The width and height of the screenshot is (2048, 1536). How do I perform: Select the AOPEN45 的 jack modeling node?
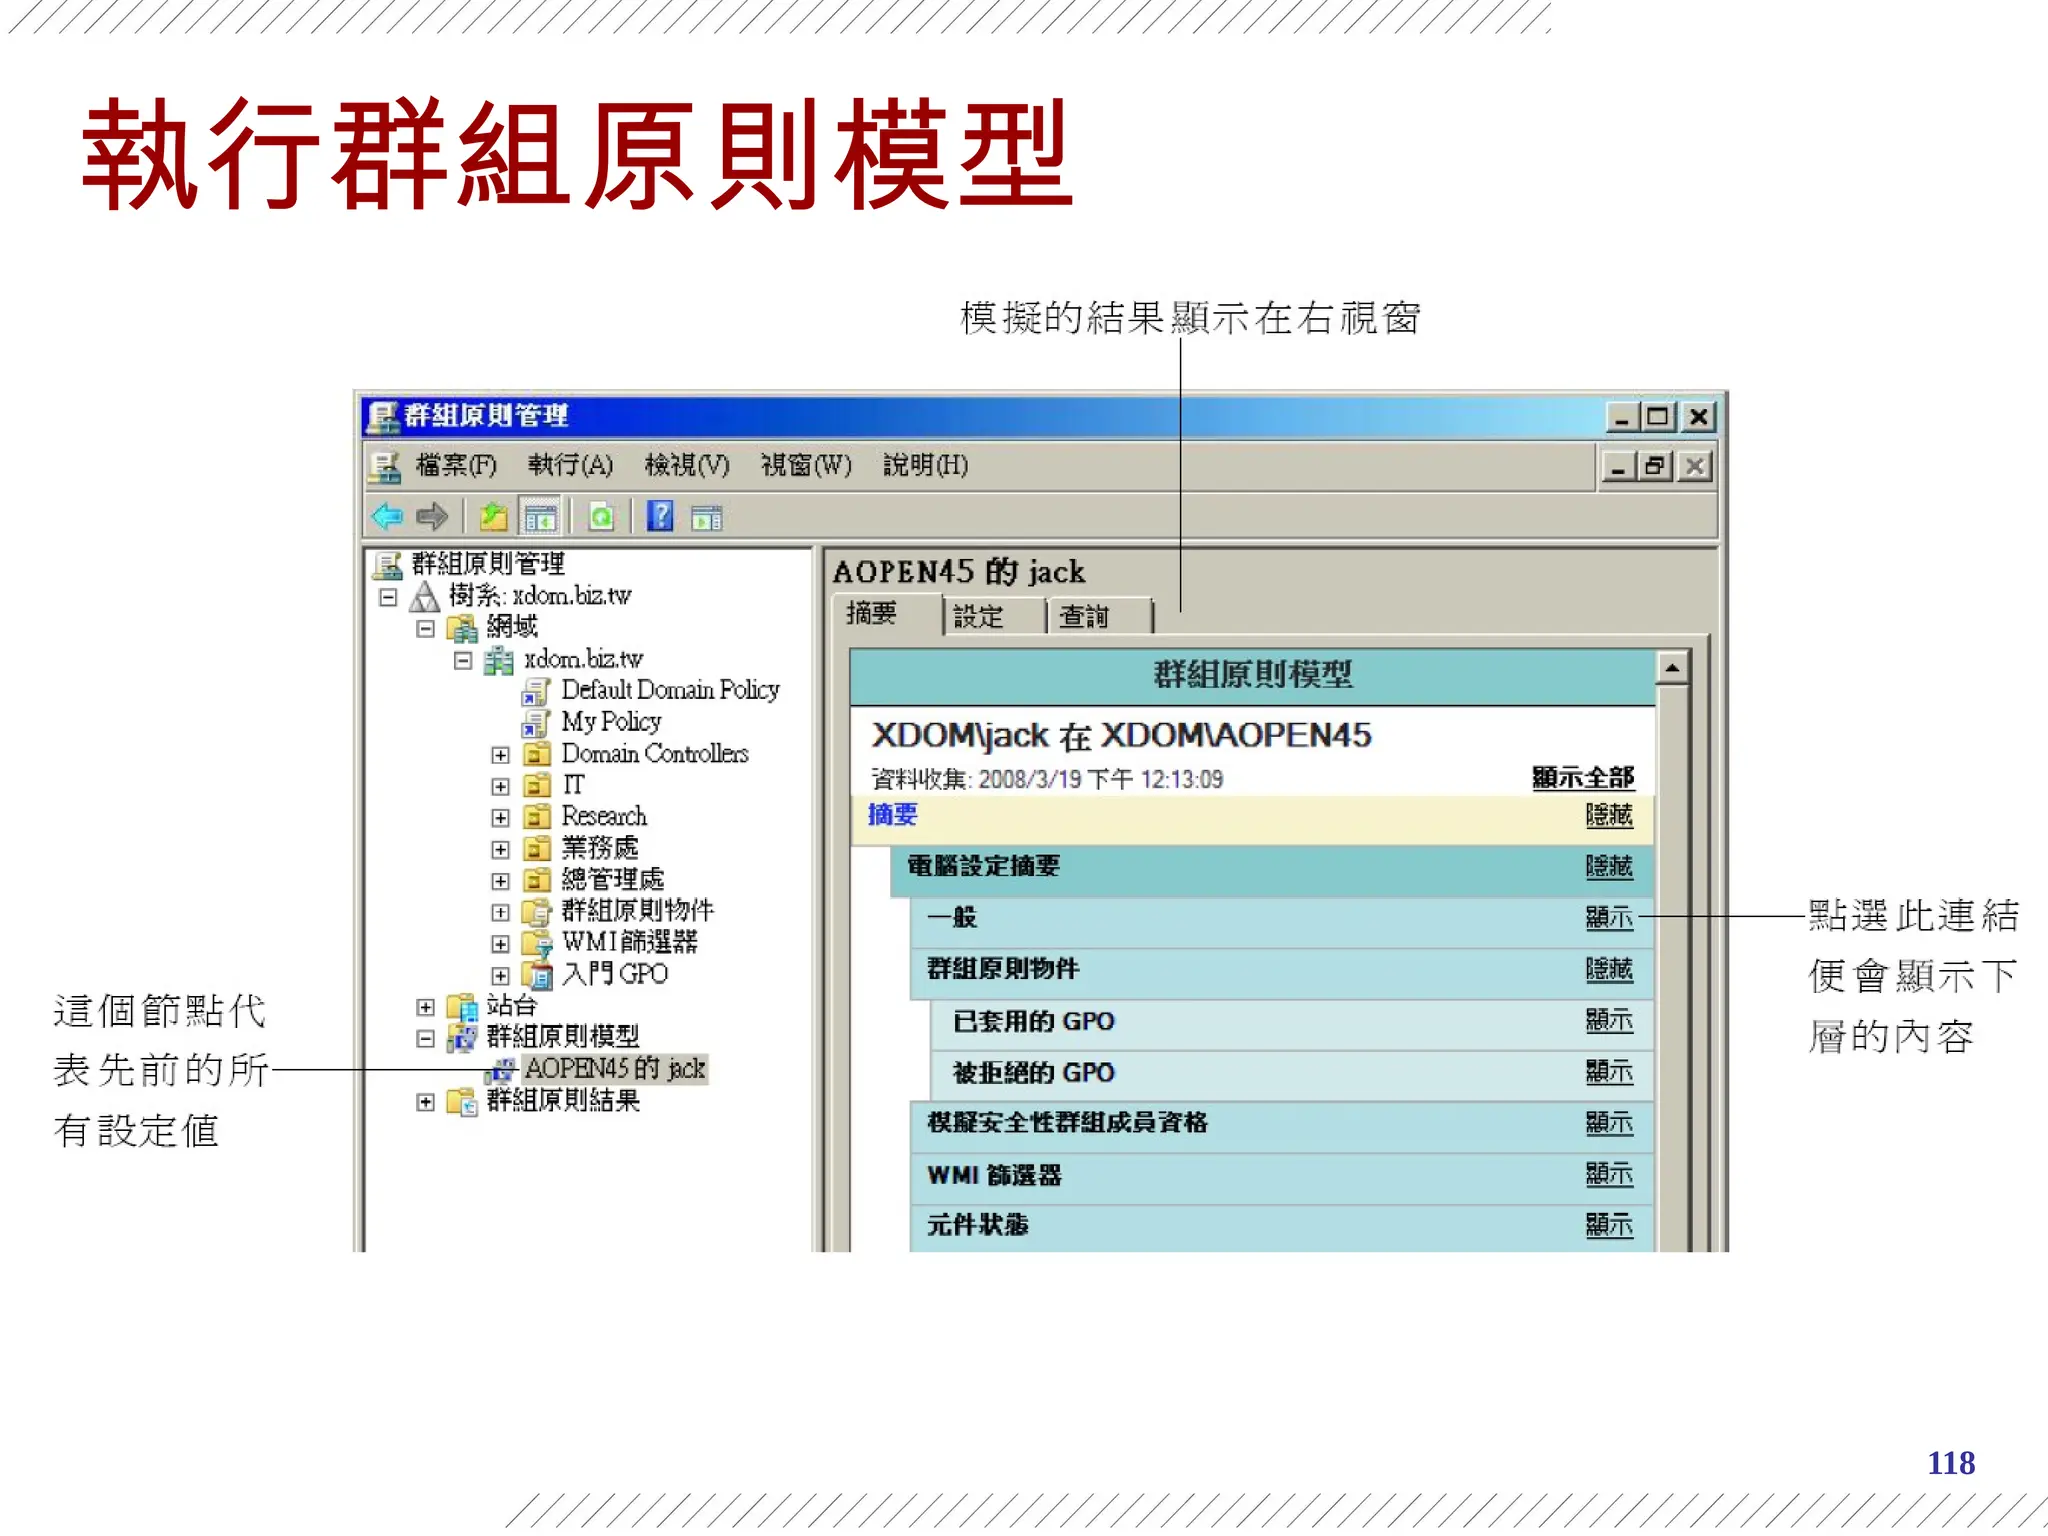coord(614,1069)
